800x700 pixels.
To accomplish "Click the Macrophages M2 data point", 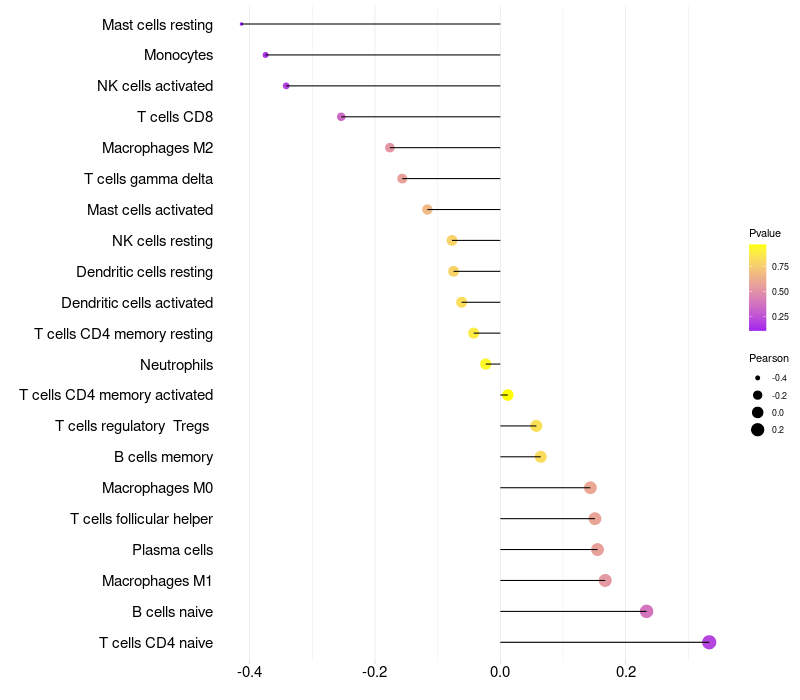I will (390, 148).
